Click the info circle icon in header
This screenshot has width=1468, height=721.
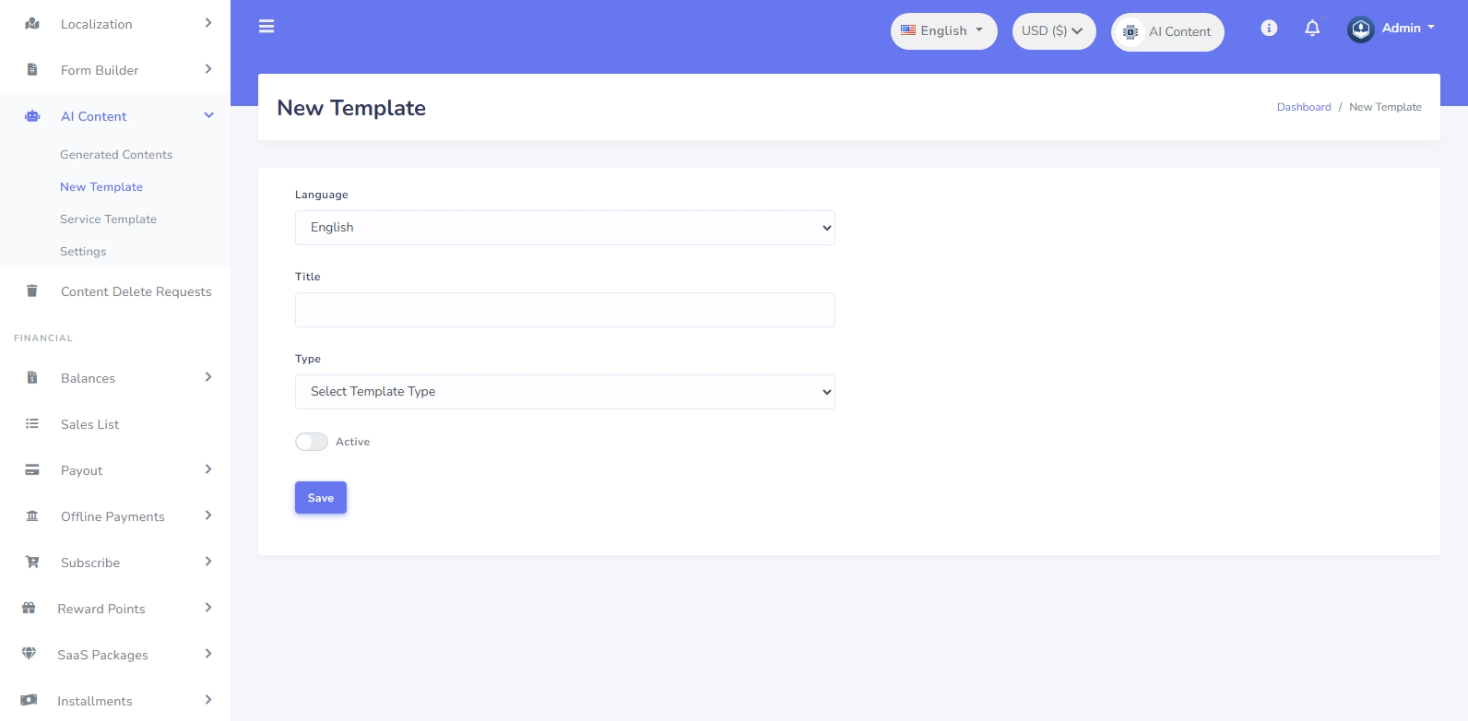(1269, 29)
